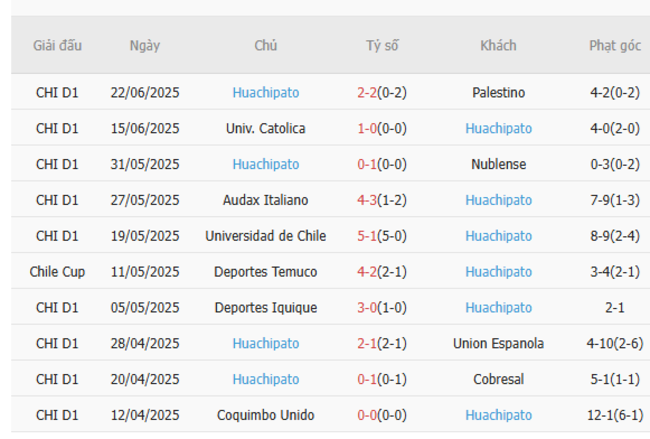Viewport: 650px width, 439px height.
Task: Select the Chile Cup competition label
Action: (57, 272)
